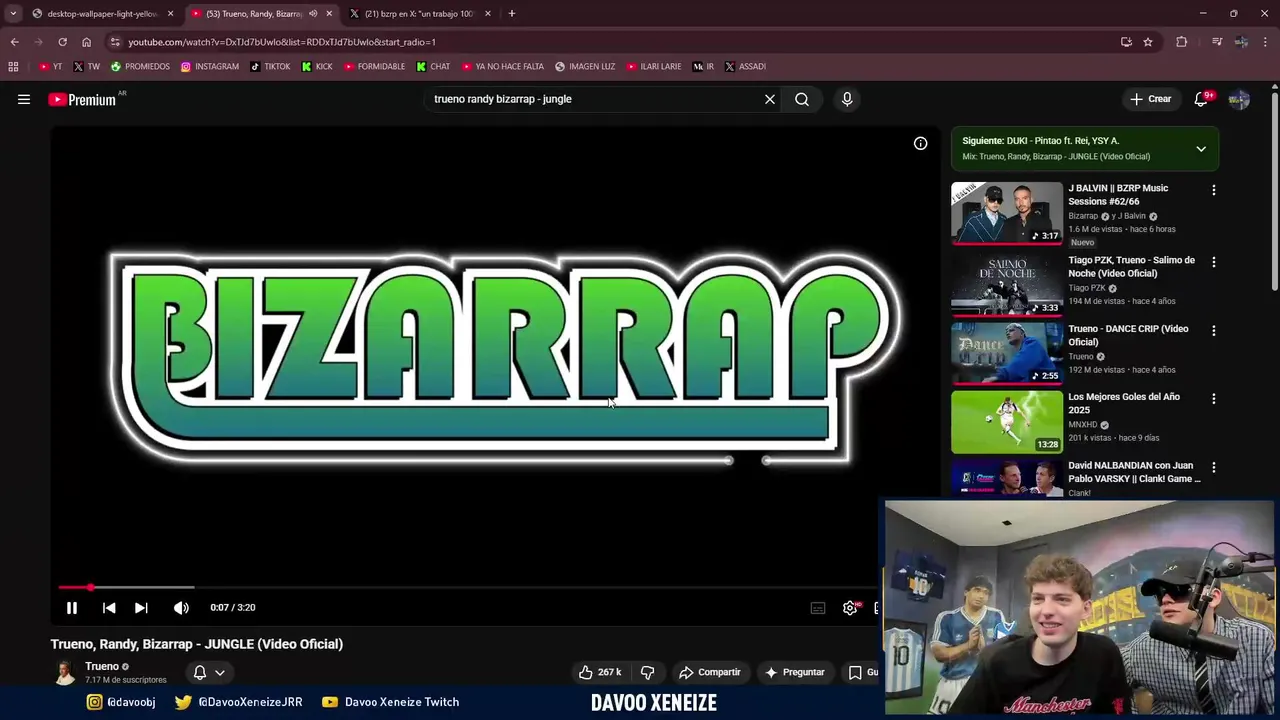
Task: Dislike the video with thumbs down
Action: point(647,672)
